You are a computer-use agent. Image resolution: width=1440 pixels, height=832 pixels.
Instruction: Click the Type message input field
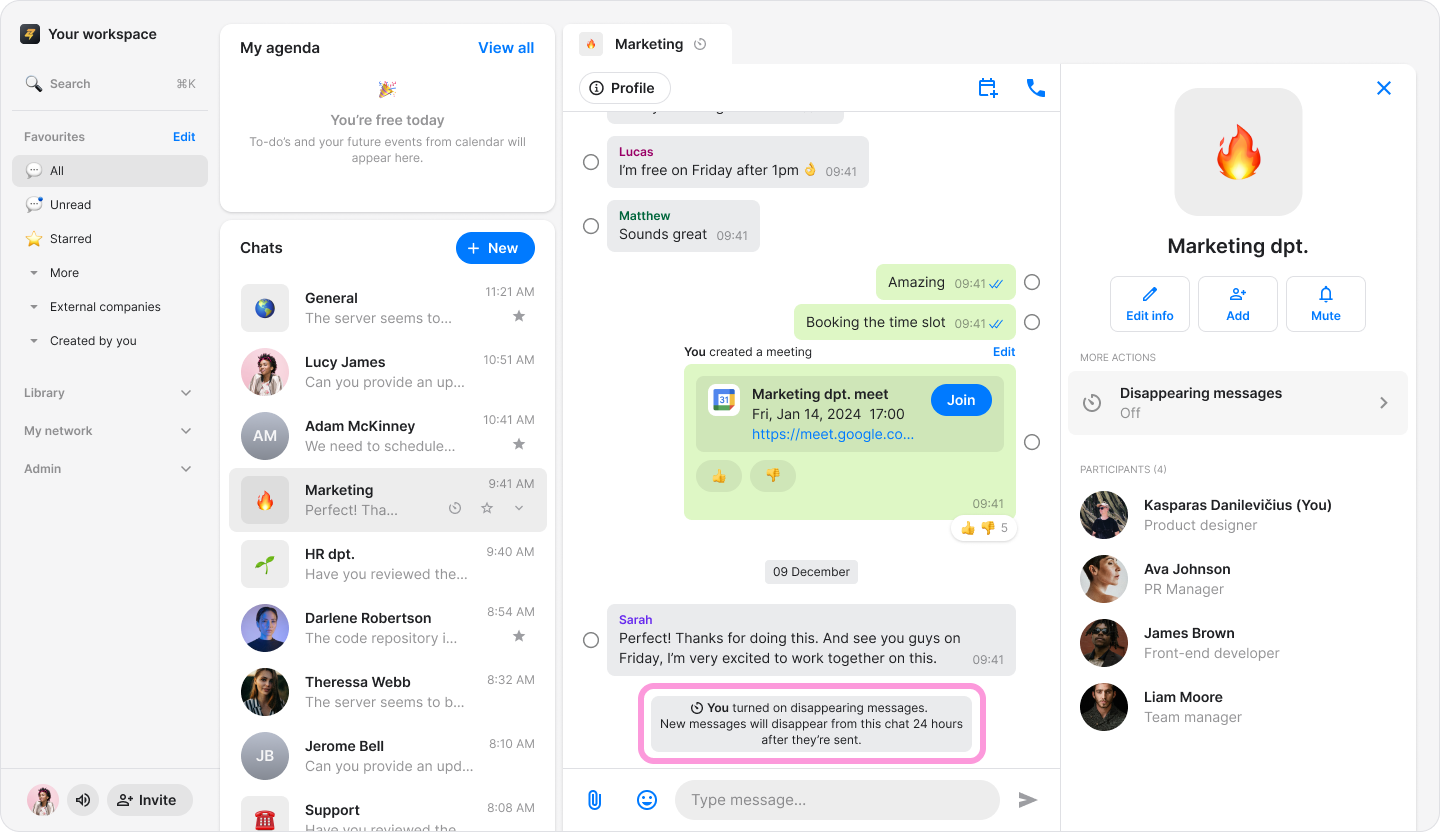837,800
